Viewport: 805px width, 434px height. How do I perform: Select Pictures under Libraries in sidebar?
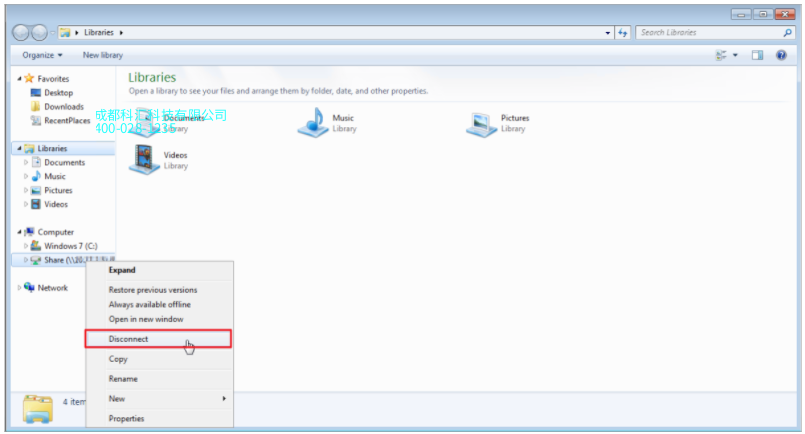tap(58, 190)
